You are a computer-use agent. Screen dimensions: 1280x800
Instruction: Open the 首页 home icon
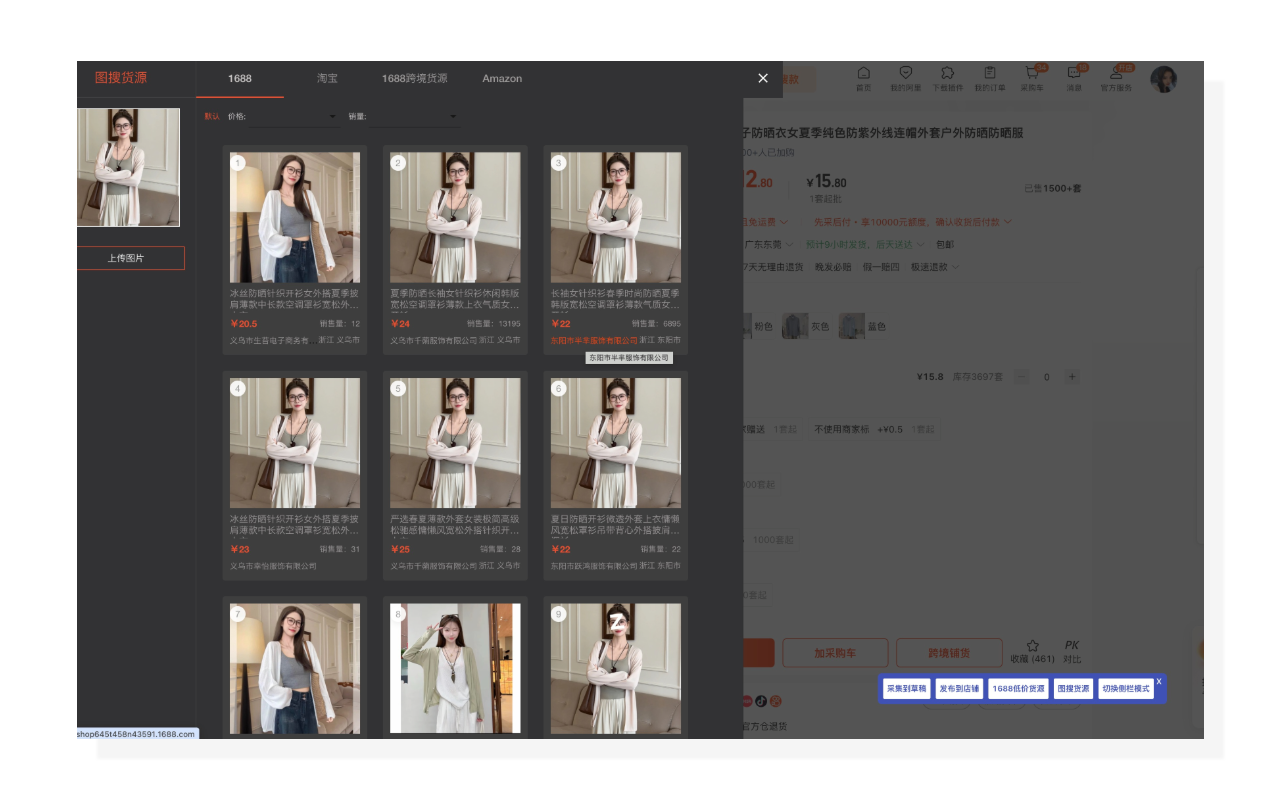coord(863,79)
